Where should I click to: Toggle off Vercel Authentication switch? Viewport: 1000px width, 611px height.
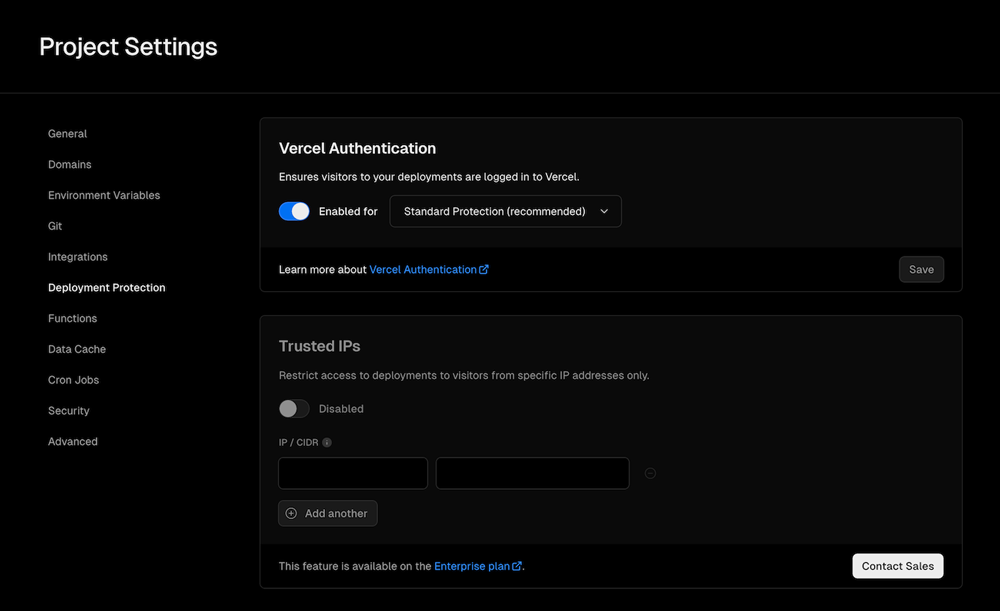tap(294, 211)
